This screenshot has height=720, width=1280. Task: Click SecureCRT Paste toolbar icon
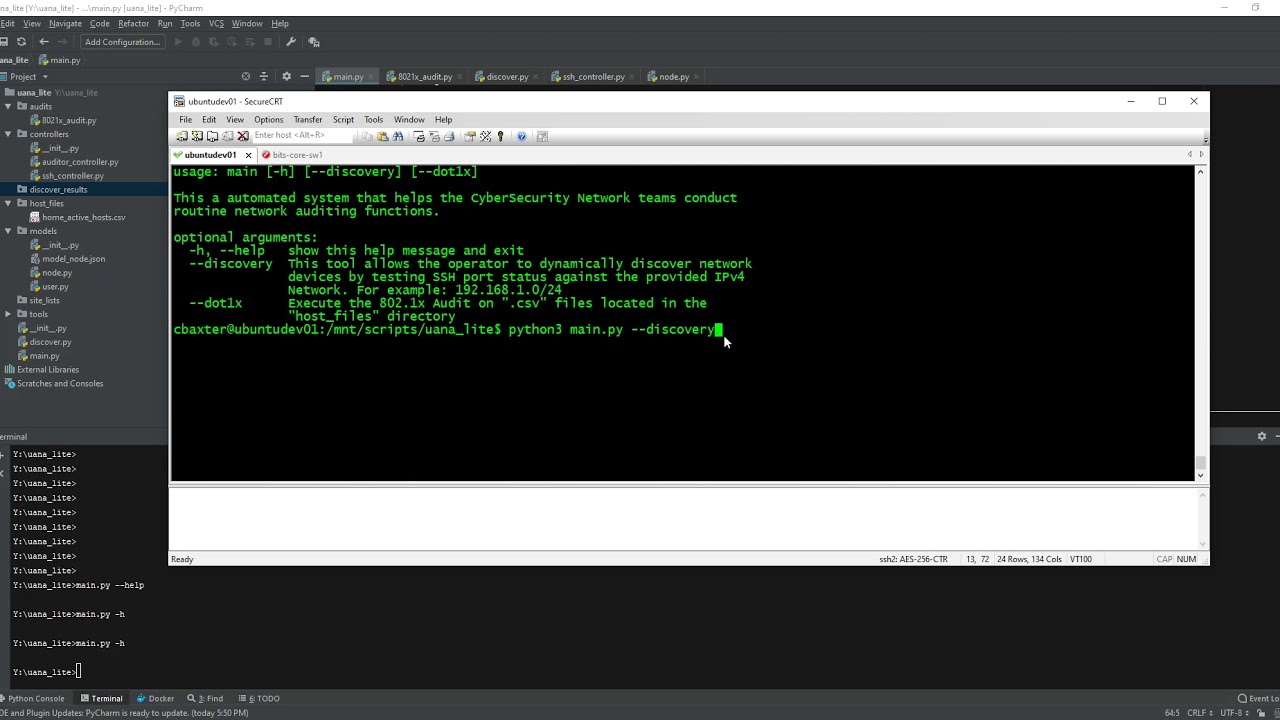[383, 136]
